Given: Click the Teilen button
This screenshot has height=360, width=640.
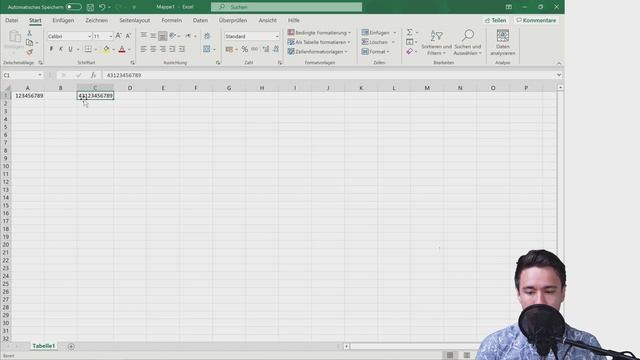Looking at the screenshot, I should pyautogui.click(x=496, y=20).
